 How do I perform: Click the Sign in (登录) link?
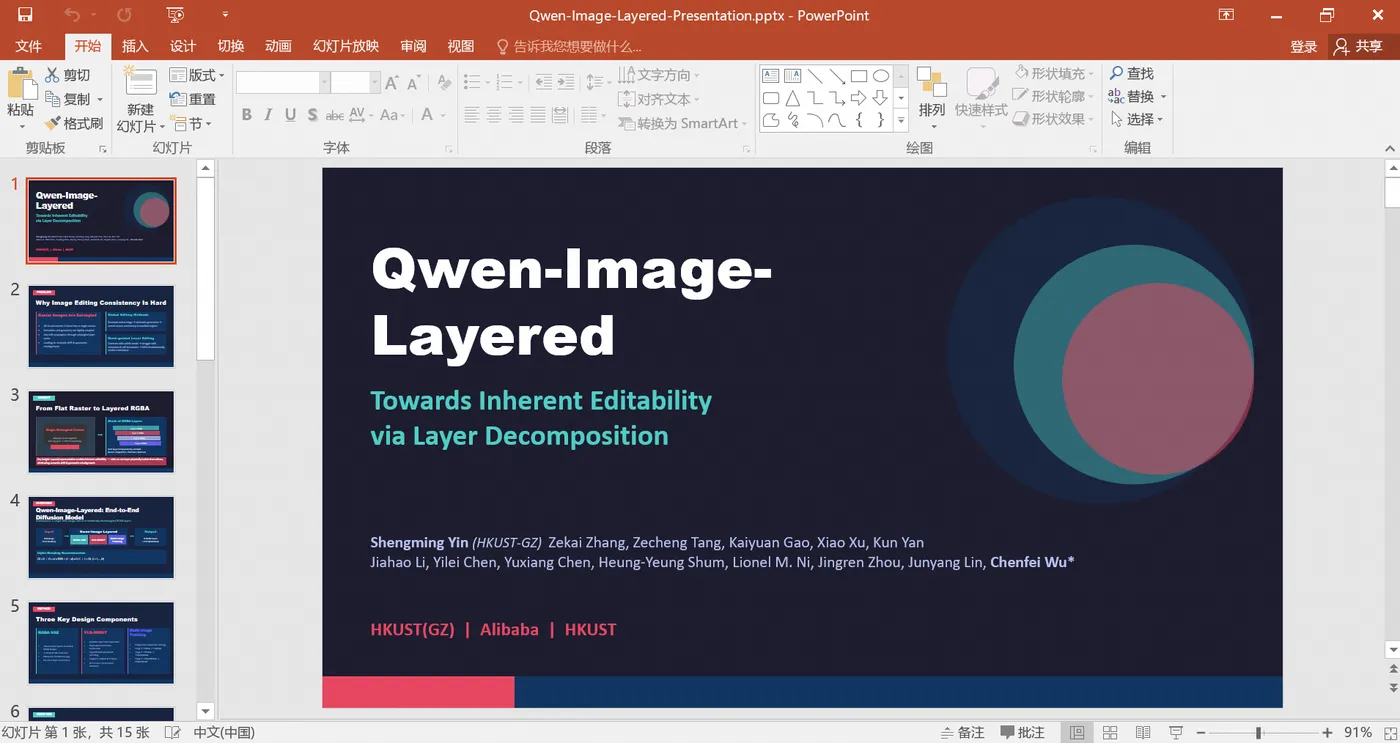(1304, 46)
